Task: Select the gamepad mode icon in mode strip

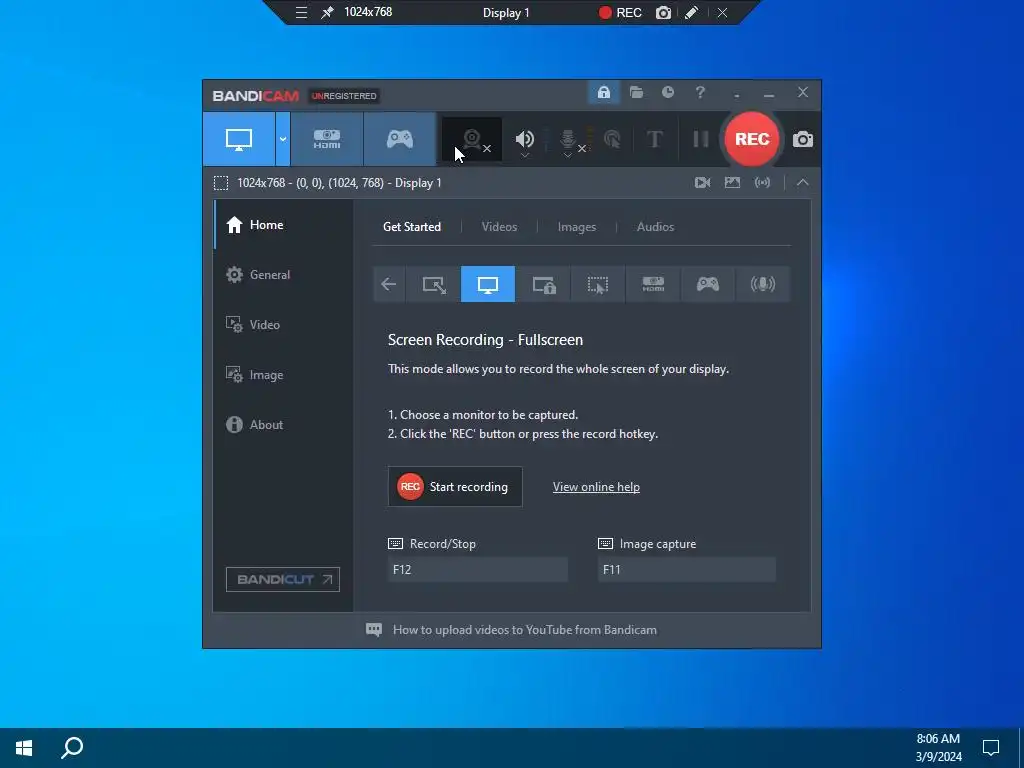Action: pos(708,284)
